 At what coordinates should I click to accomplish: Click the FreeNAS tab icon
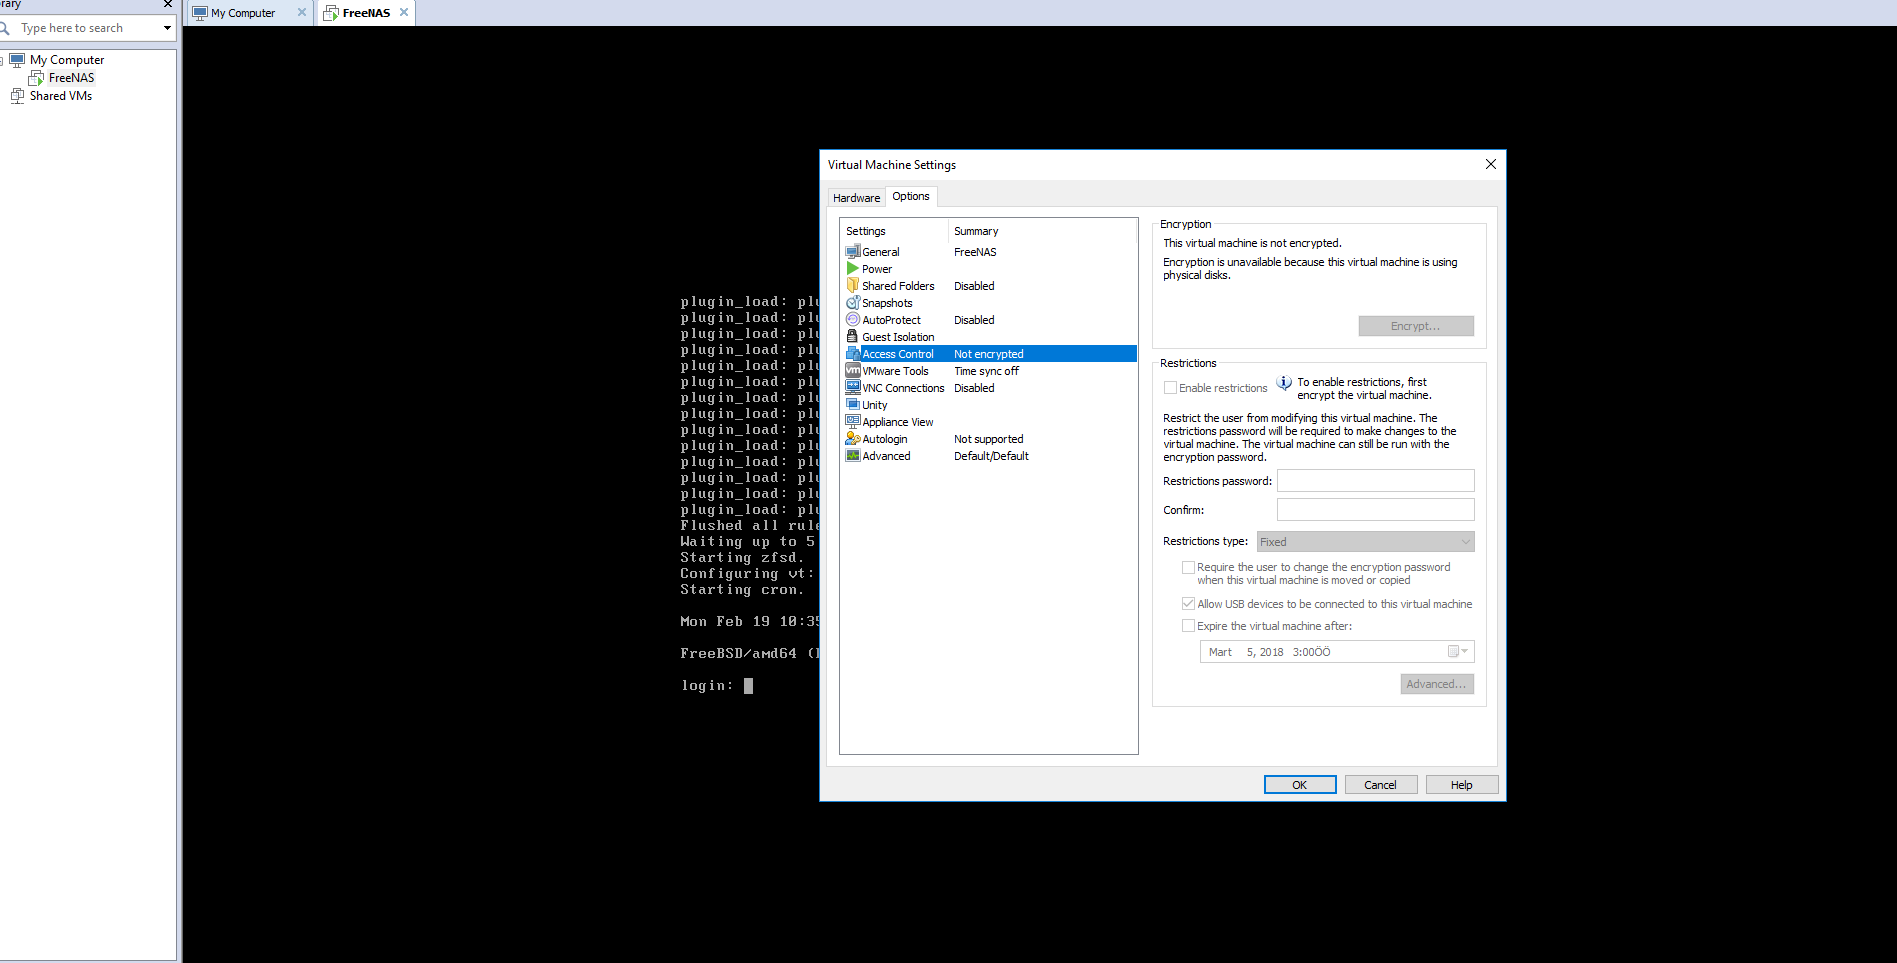click(331, 13)
